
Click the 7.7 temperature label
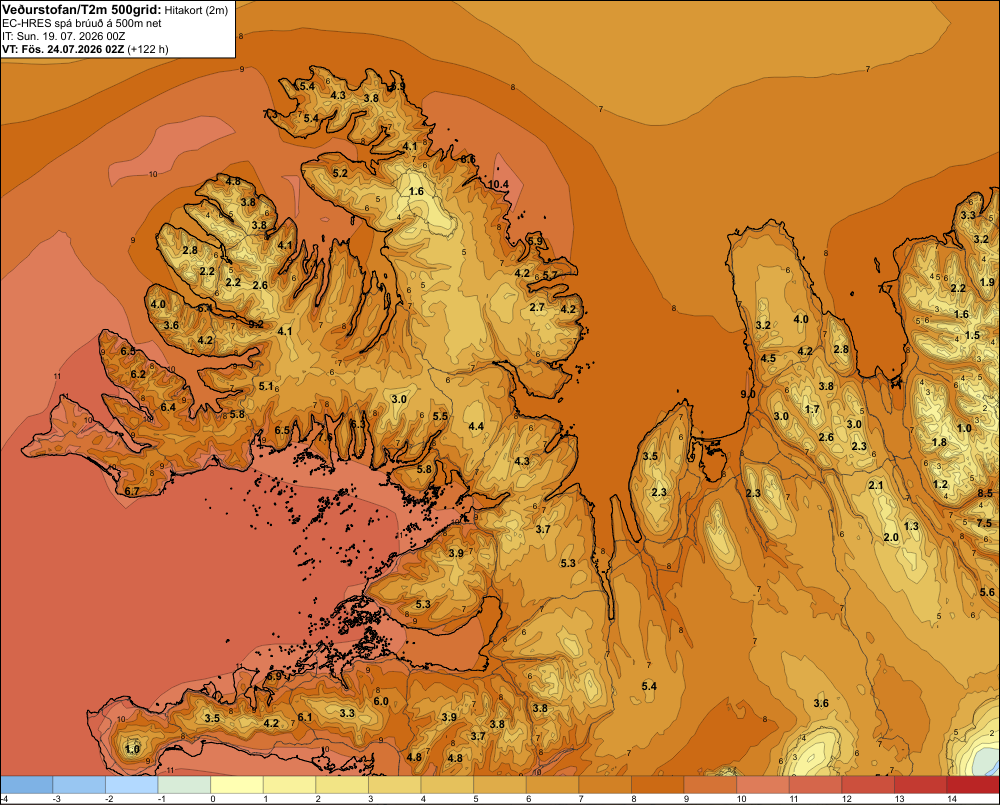885,289
